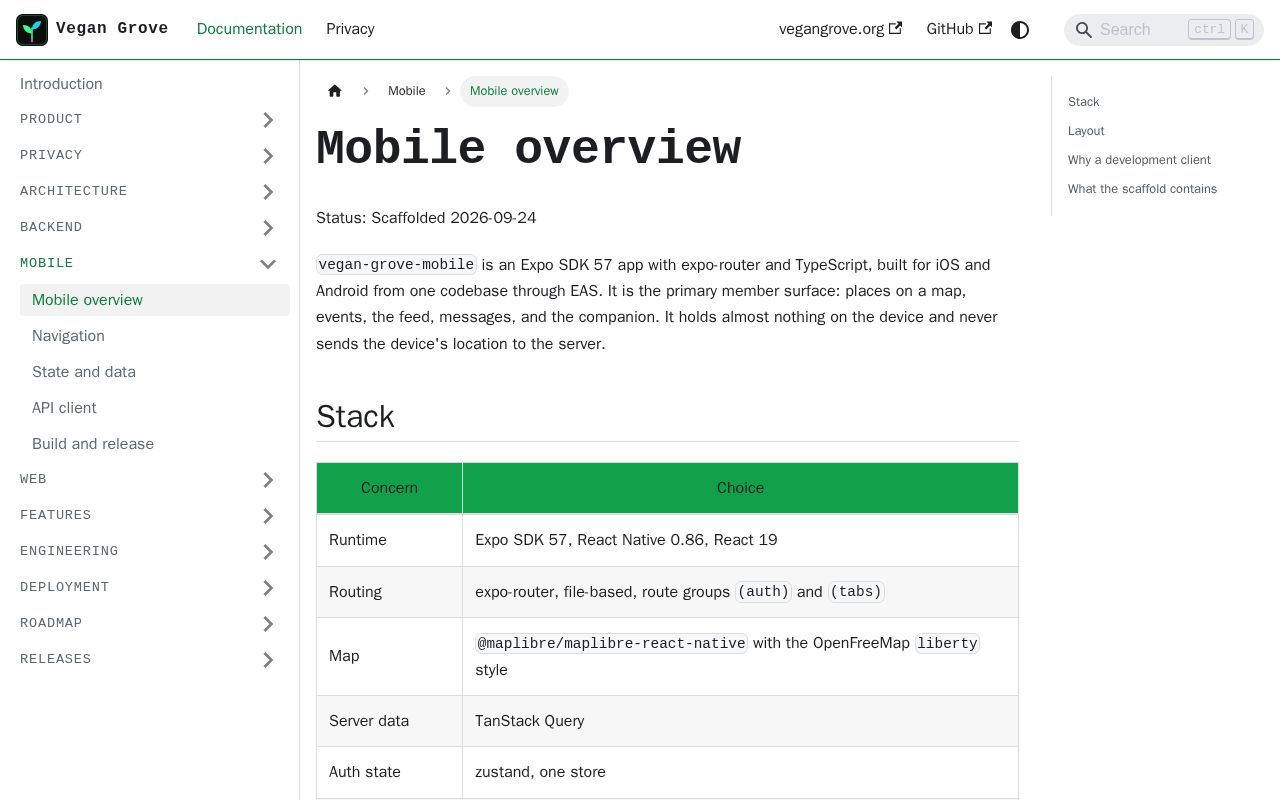This screenshot has width=1280, height=800.
Task: Switch to the Documentation nav tab
Action: coord(249,29)
